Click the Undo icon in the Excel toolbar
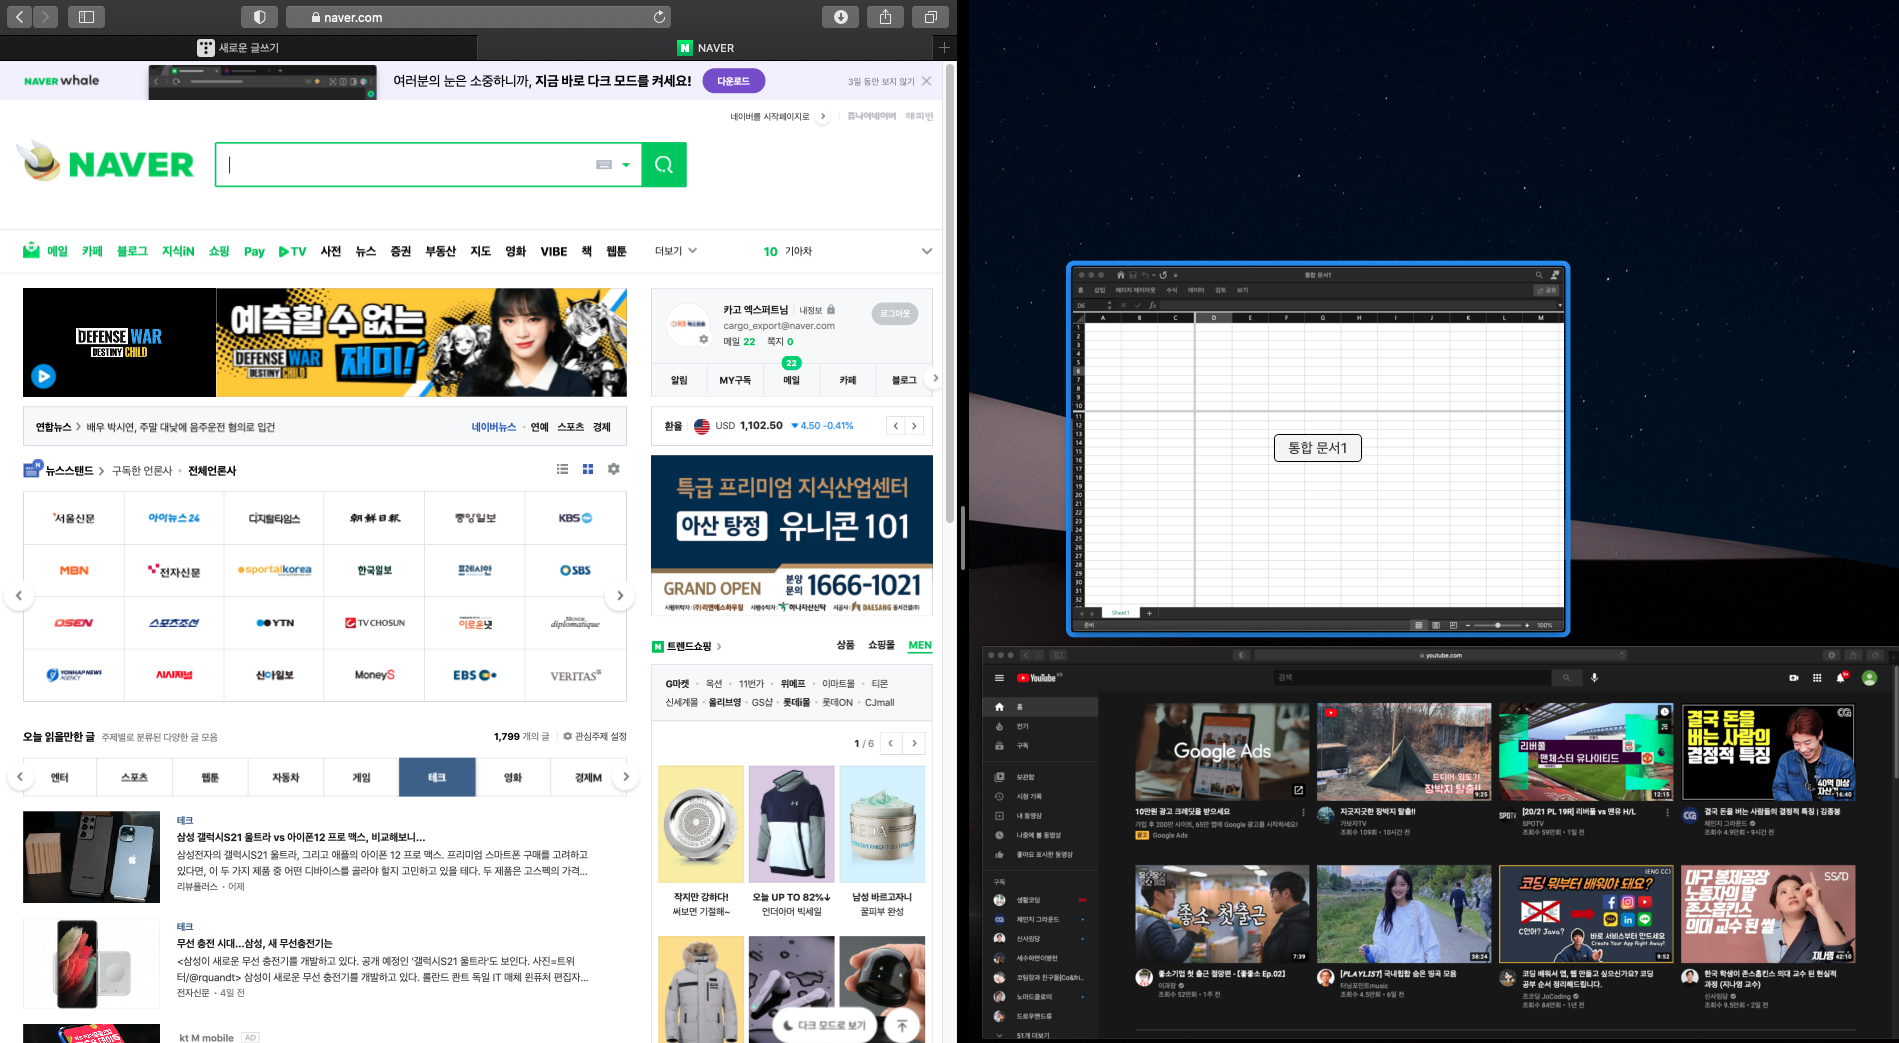 click(1146, 276)
